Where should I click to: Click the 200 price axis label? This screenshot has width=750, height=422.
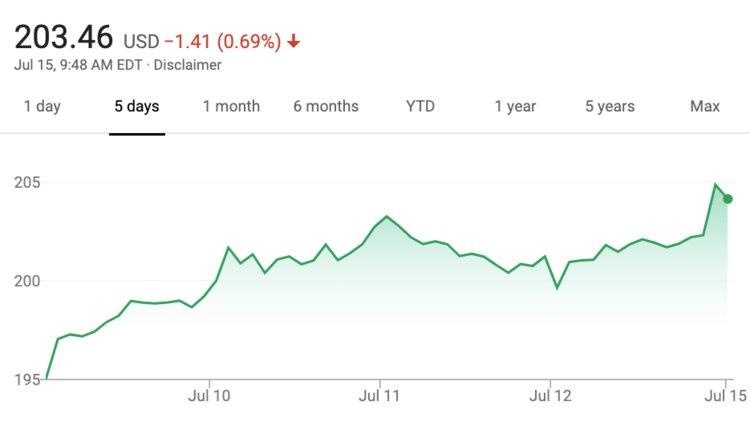(x=27, y=281)
